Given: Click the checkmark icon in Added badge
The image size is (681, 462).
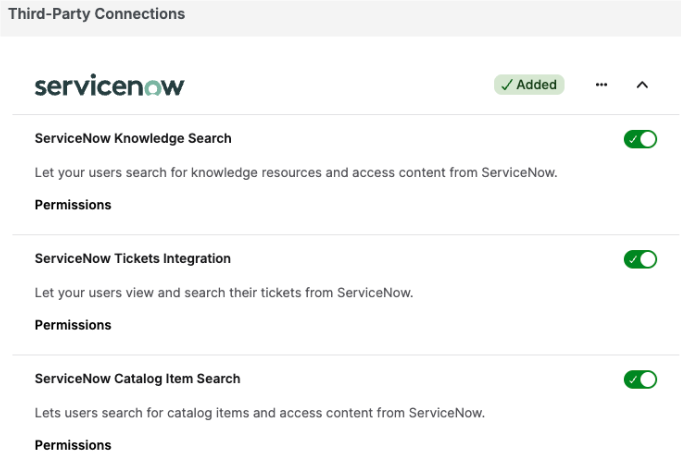Looking at the screenshot, I should click(507, 85).
